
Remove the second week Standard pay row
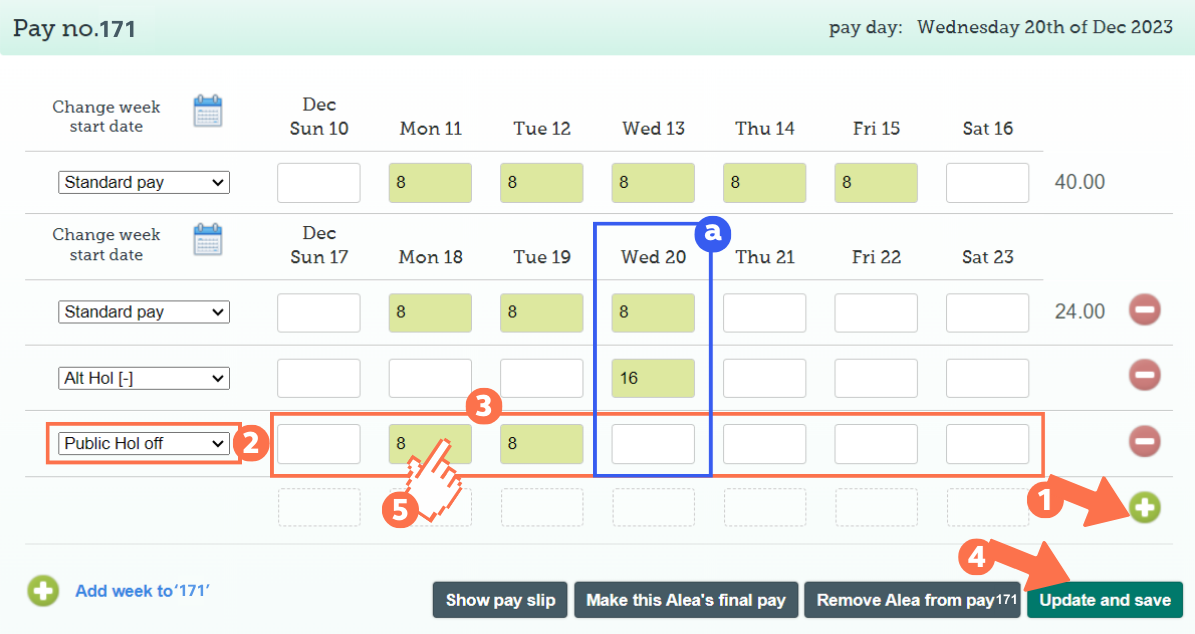(x=1145, y=310)
